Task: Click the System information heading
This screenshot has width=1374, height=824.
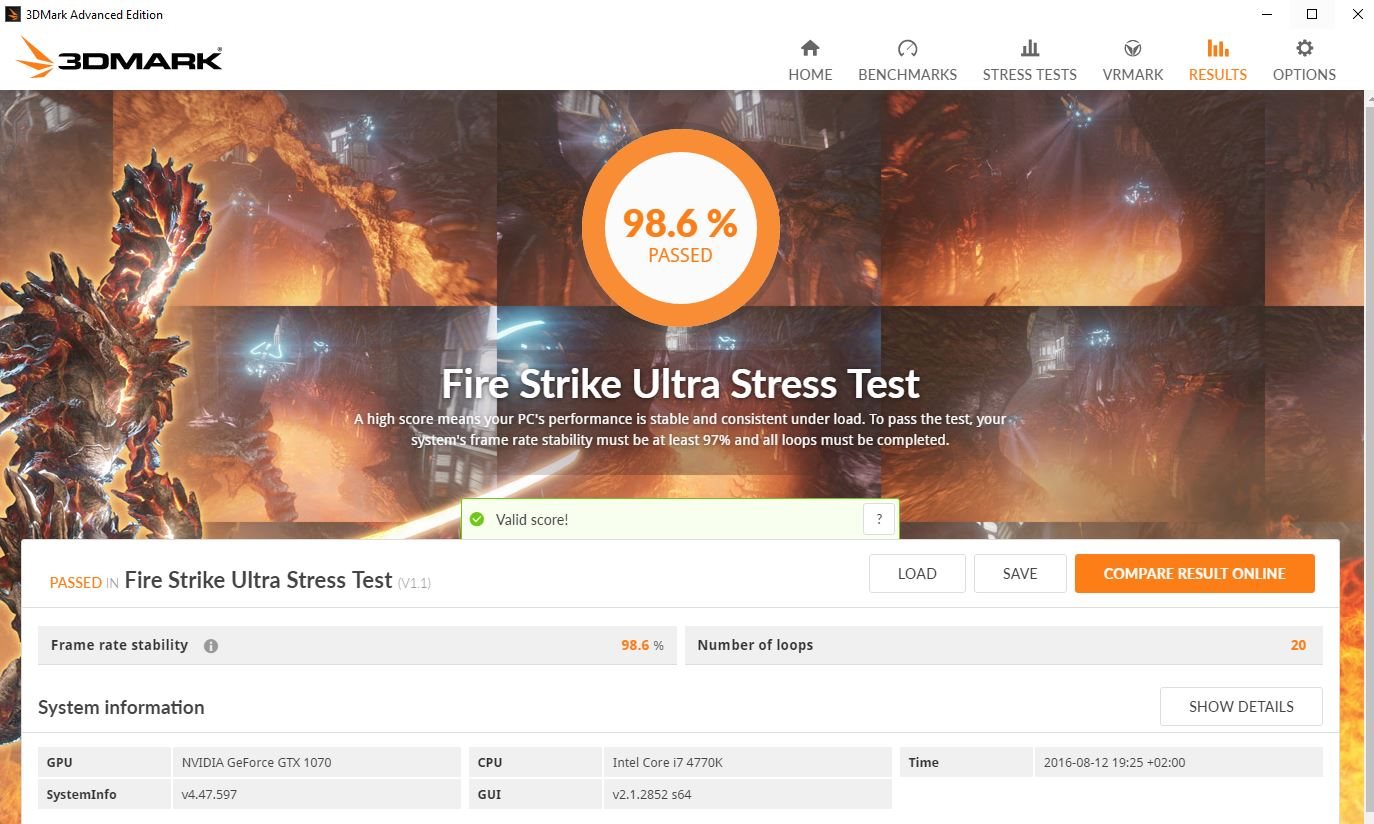Action: [x=121, y=707]
